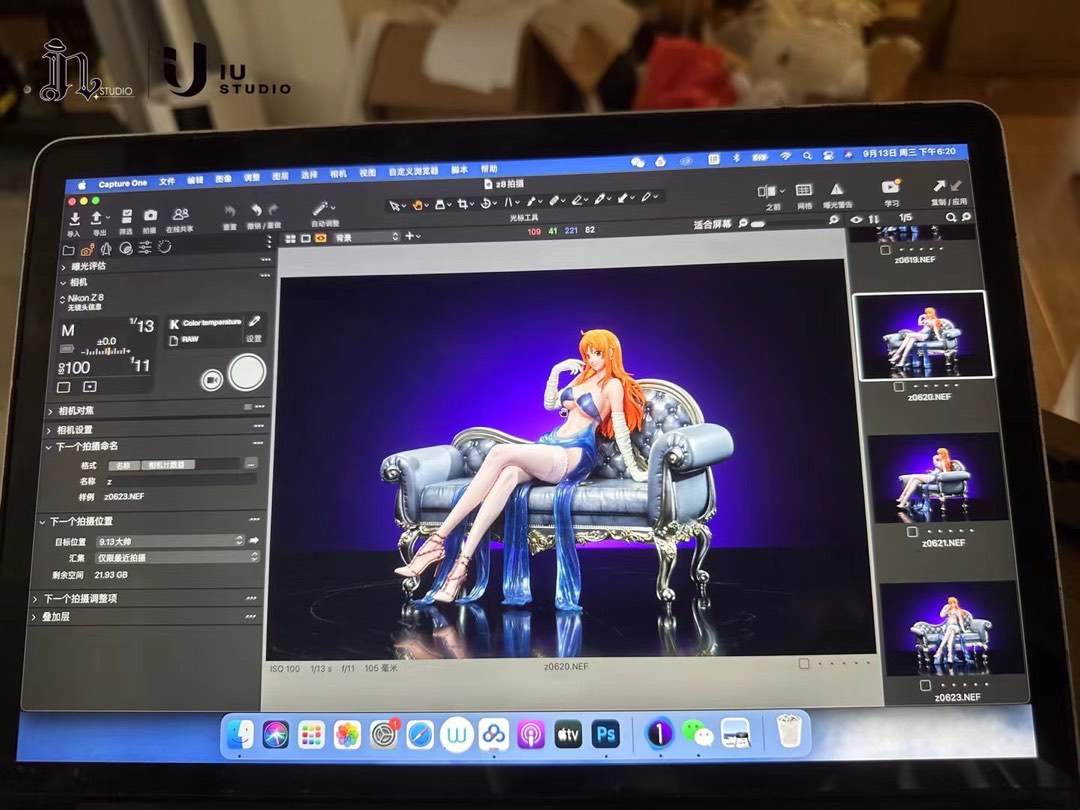The image size is (1080, 810).
Task: Select the pointer cursor tool
Action: click(395, 205)
